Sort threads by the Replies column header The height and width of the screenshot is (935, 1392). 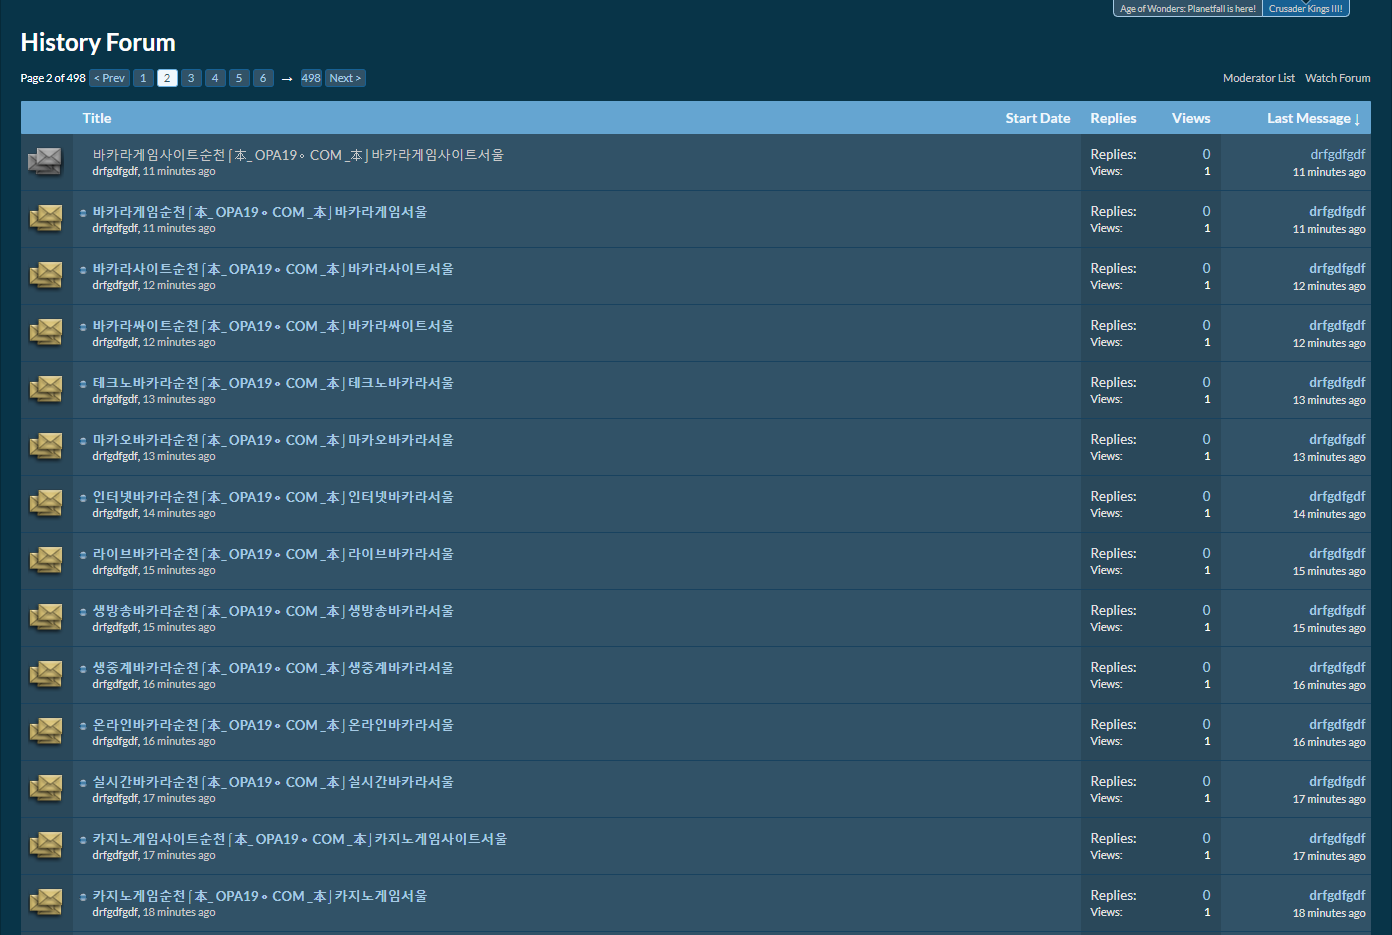click(1112, 118)
